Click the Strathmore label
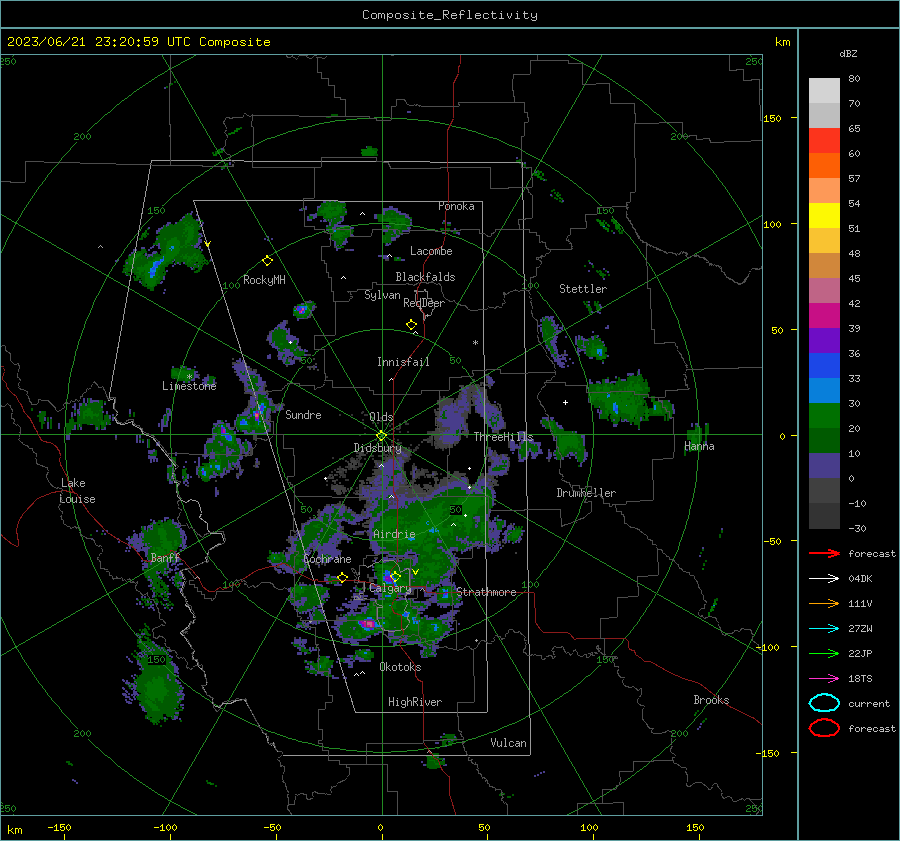The height and width of the screenshot is (841, 900). pos(486,592)
